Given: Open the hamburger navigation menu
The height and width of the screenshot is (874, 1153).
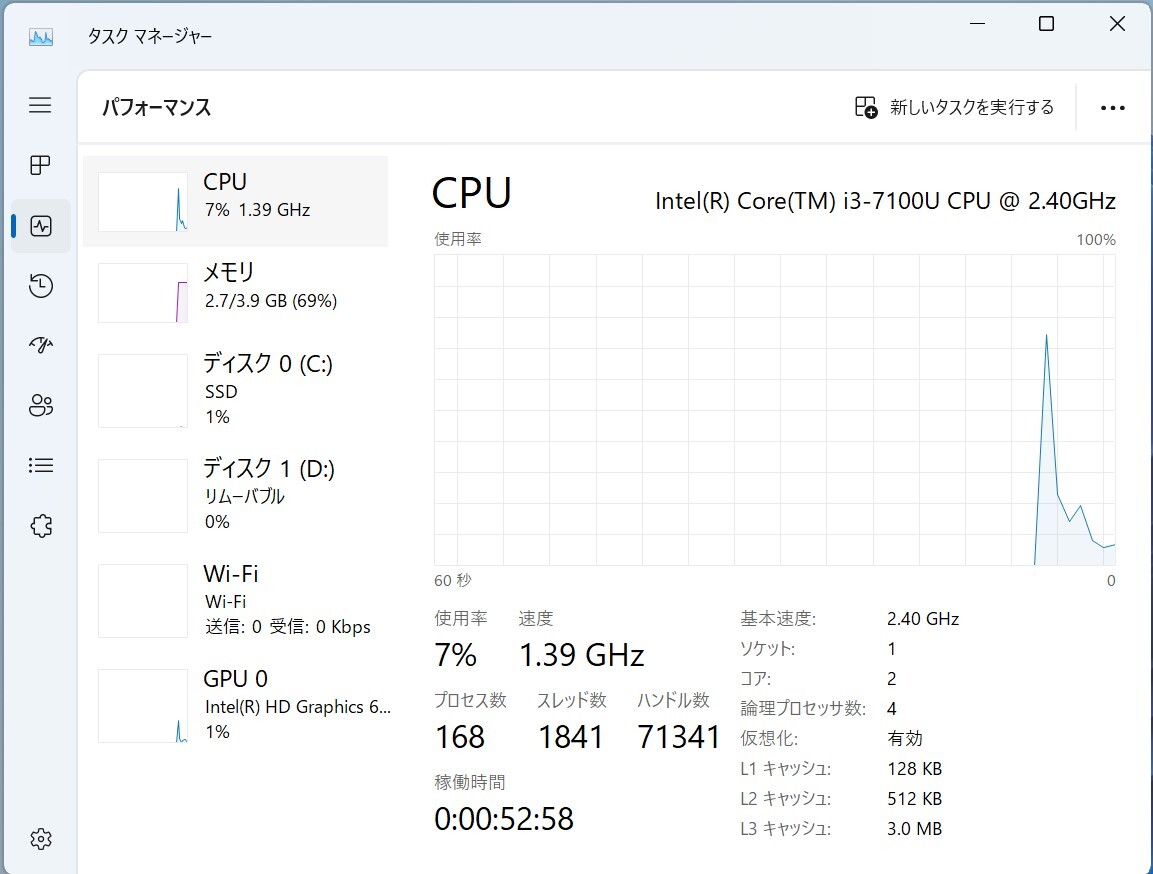Looking at the screenshot, I should [40, 105].
